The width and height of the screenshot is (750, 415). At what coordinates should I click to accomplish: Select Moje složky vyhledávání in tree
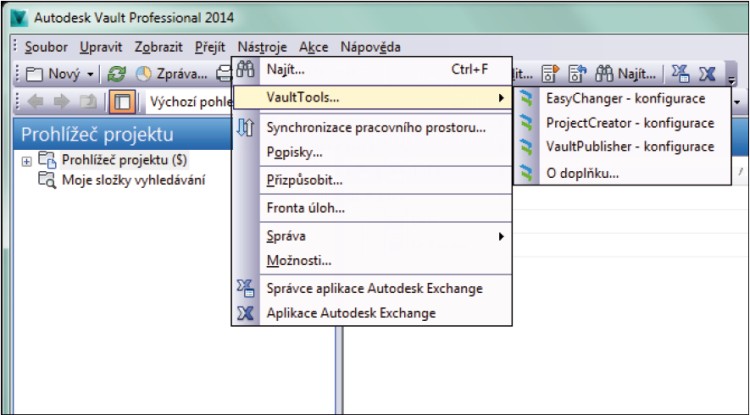132,180
